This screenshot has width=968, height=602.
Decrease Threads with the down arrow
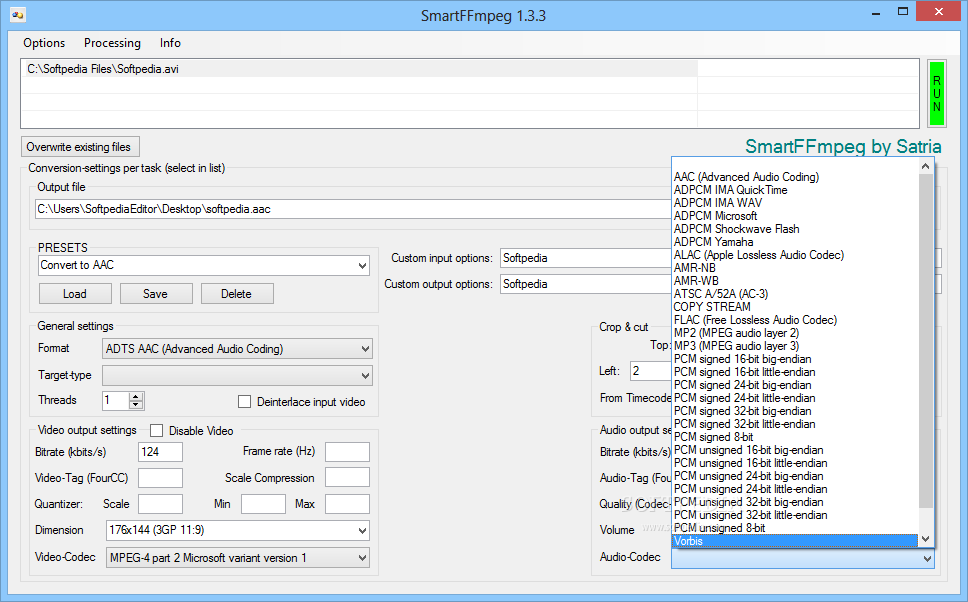(136, 405)
